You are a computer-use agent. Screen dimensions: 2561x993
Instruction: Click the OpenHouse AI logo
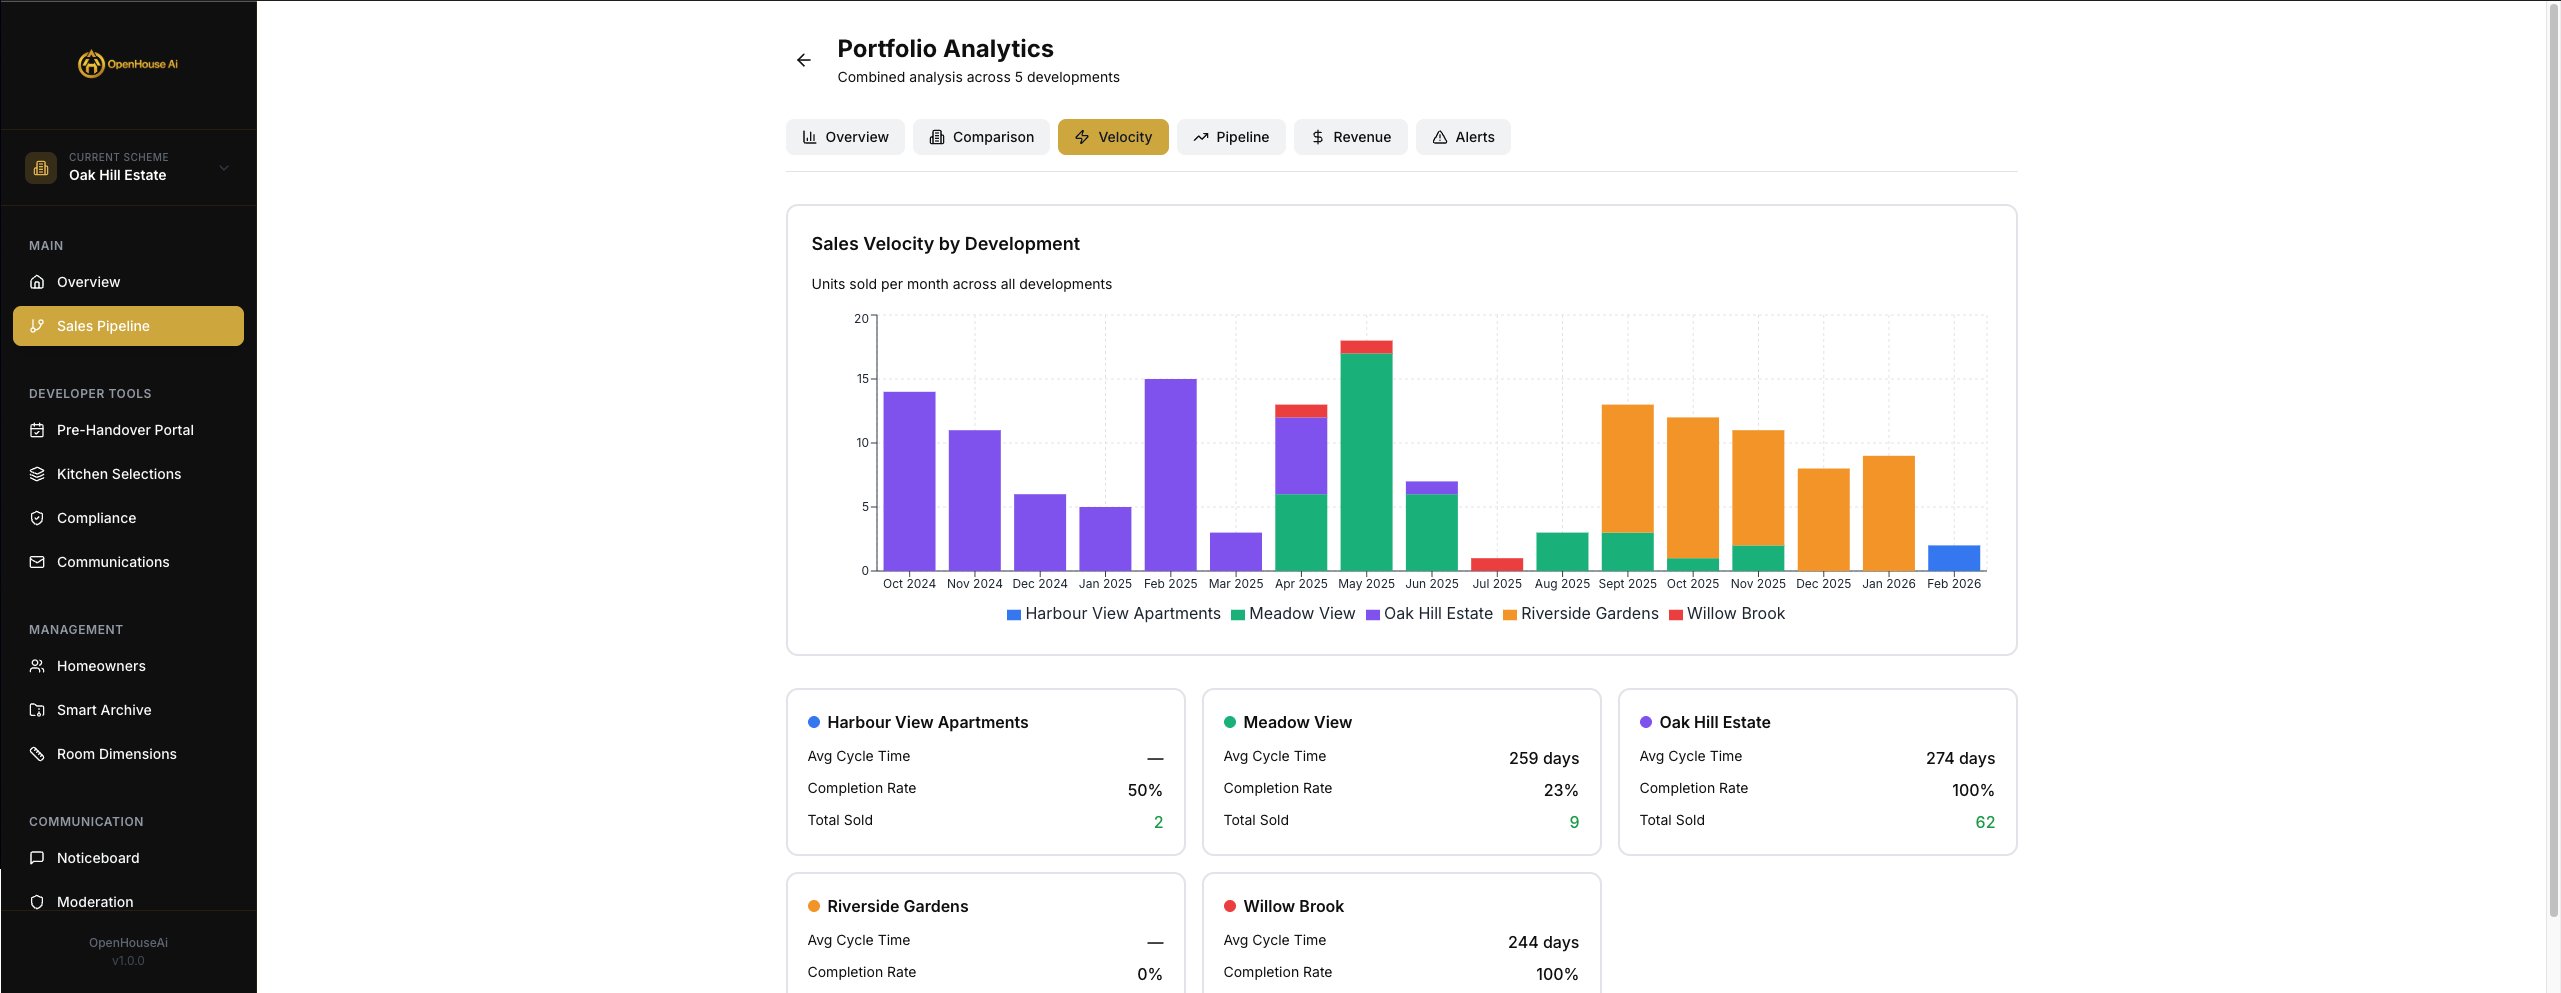point(128,64)
